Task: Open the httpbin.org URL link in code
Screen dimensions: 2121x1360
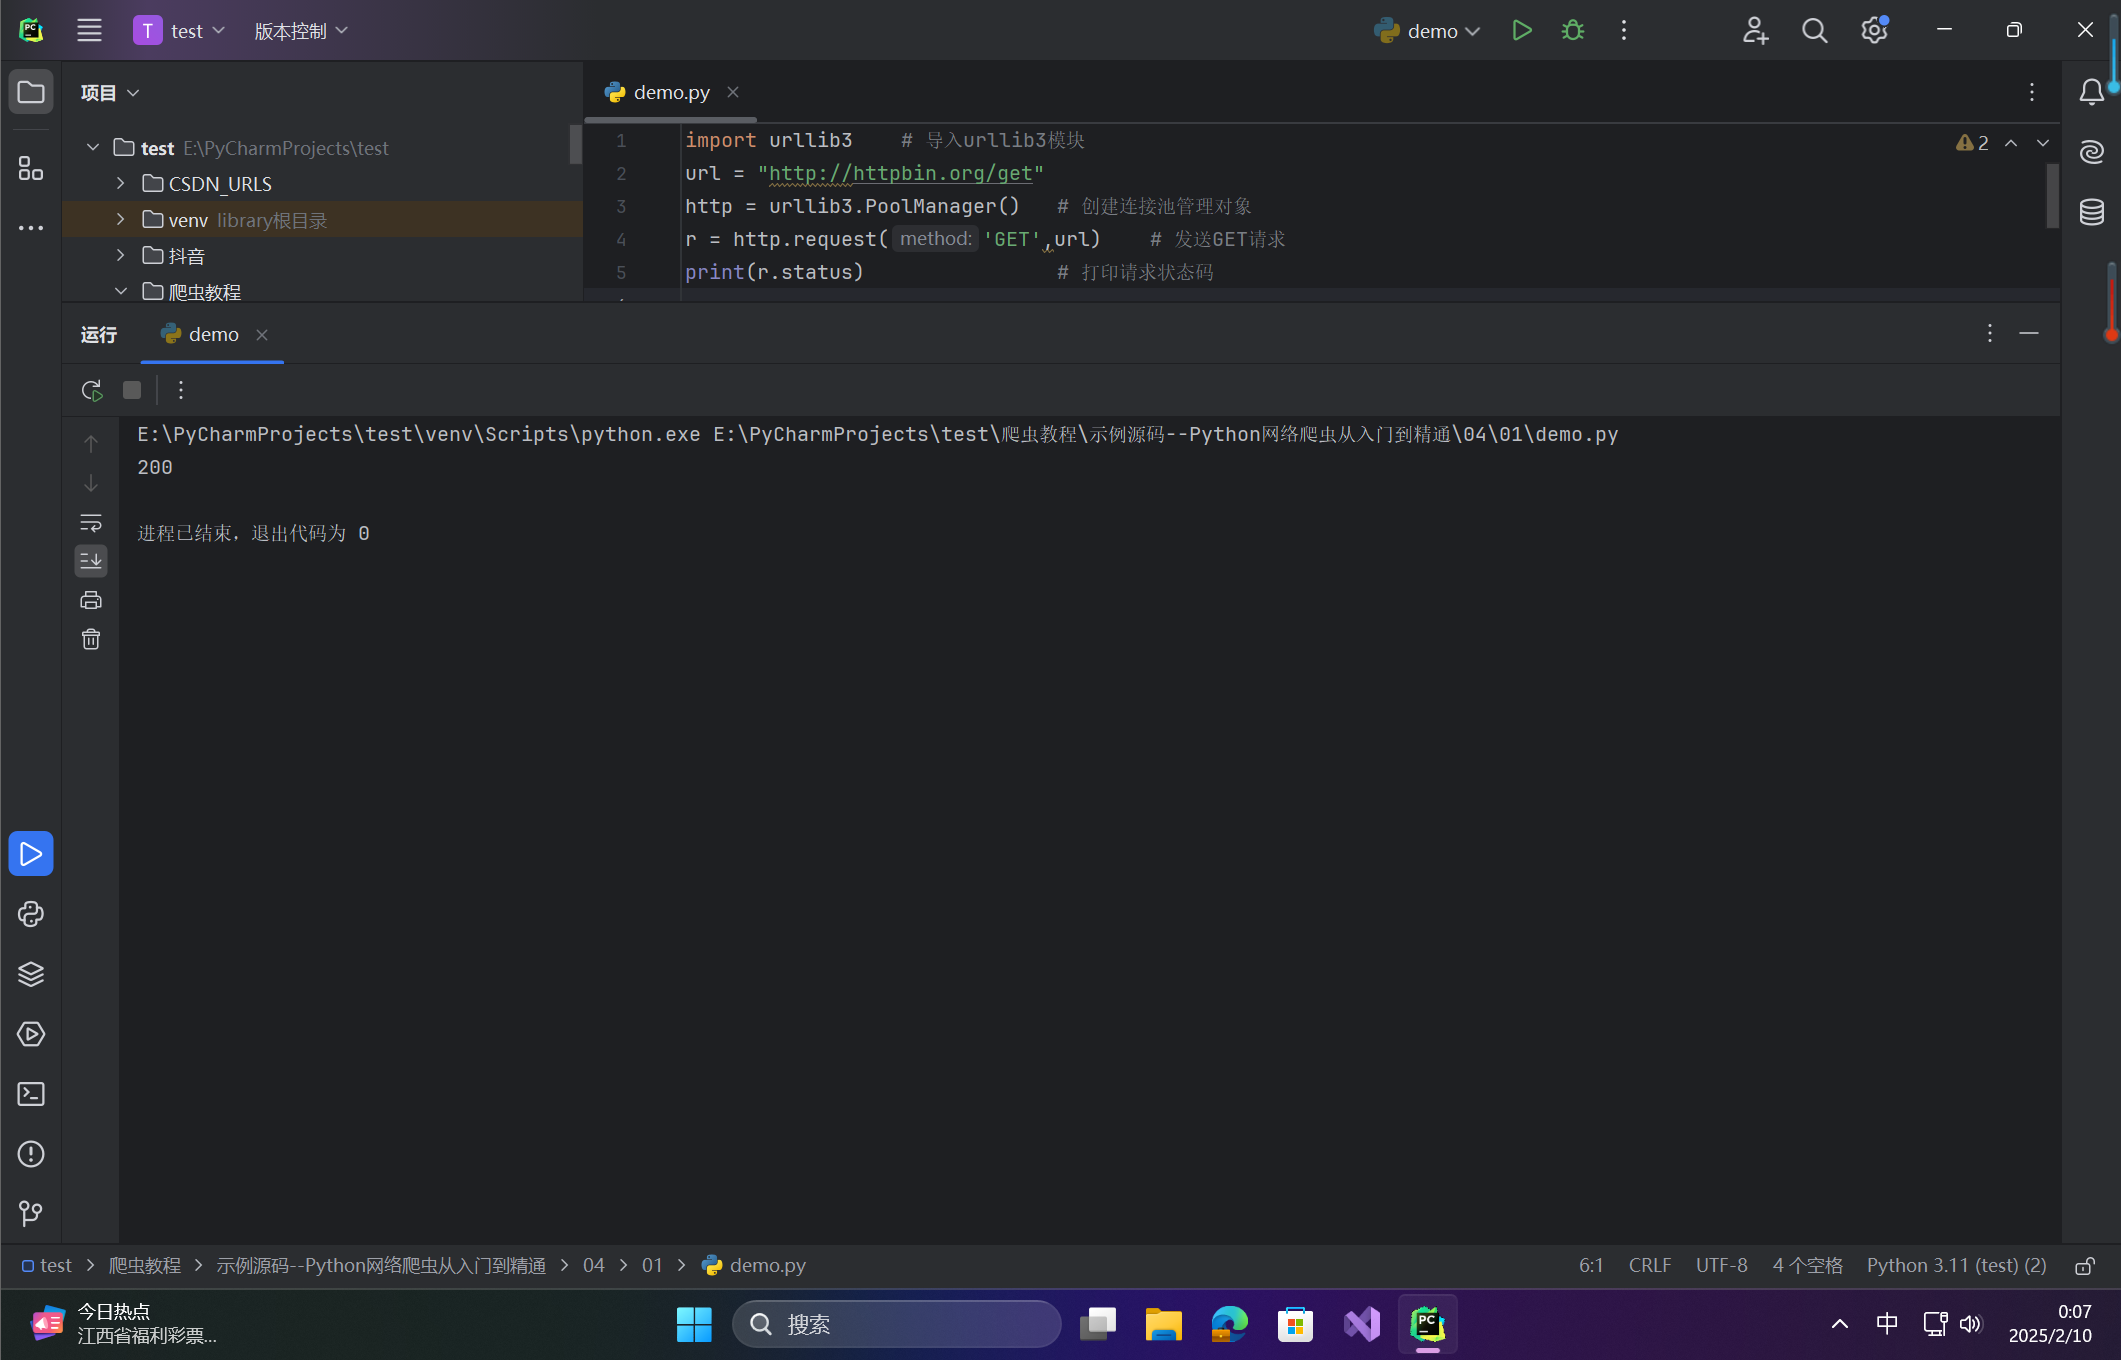Action: point(900,173)
